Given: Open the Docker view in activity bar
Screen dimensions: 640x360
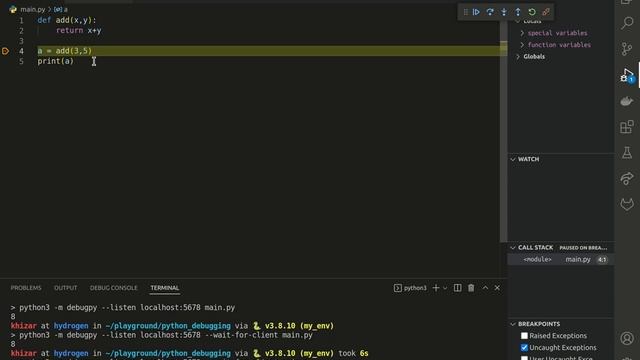Looking at the screenshot, I should click(627, 101).
